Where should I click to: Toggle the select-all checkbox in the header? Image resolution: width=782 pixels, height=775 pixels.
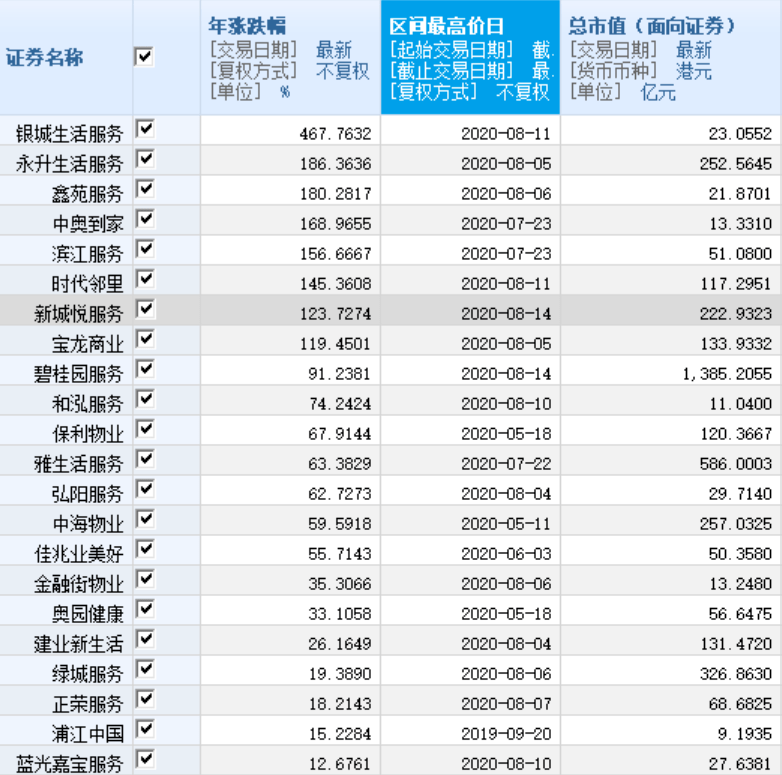pyautogui.click(x=145, y=57)
